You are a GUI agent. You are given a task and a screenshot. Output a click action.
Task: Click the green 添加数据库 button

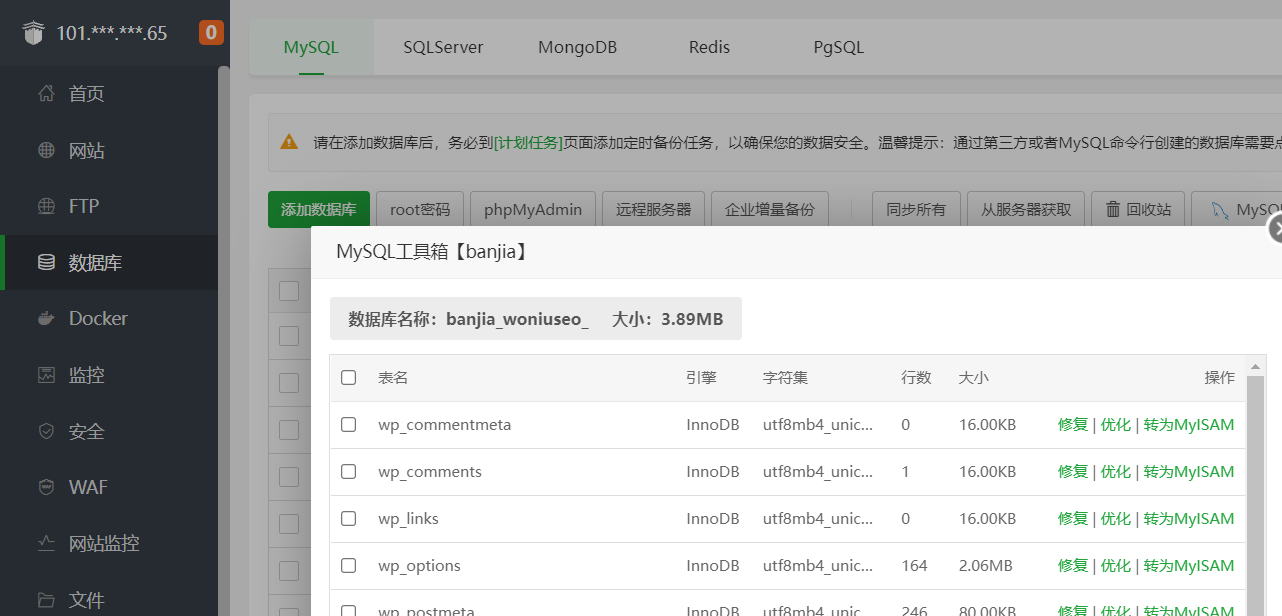[318, 210]
